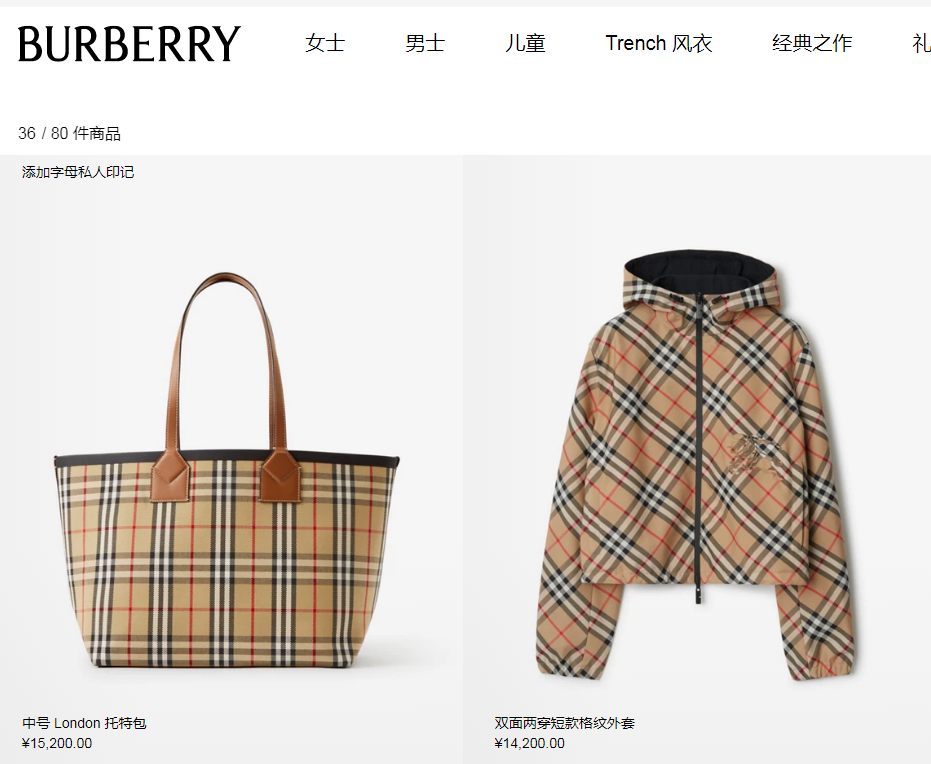Select the partially visible 礼 menu item
The image size is (931, 764).
point(922,43)
